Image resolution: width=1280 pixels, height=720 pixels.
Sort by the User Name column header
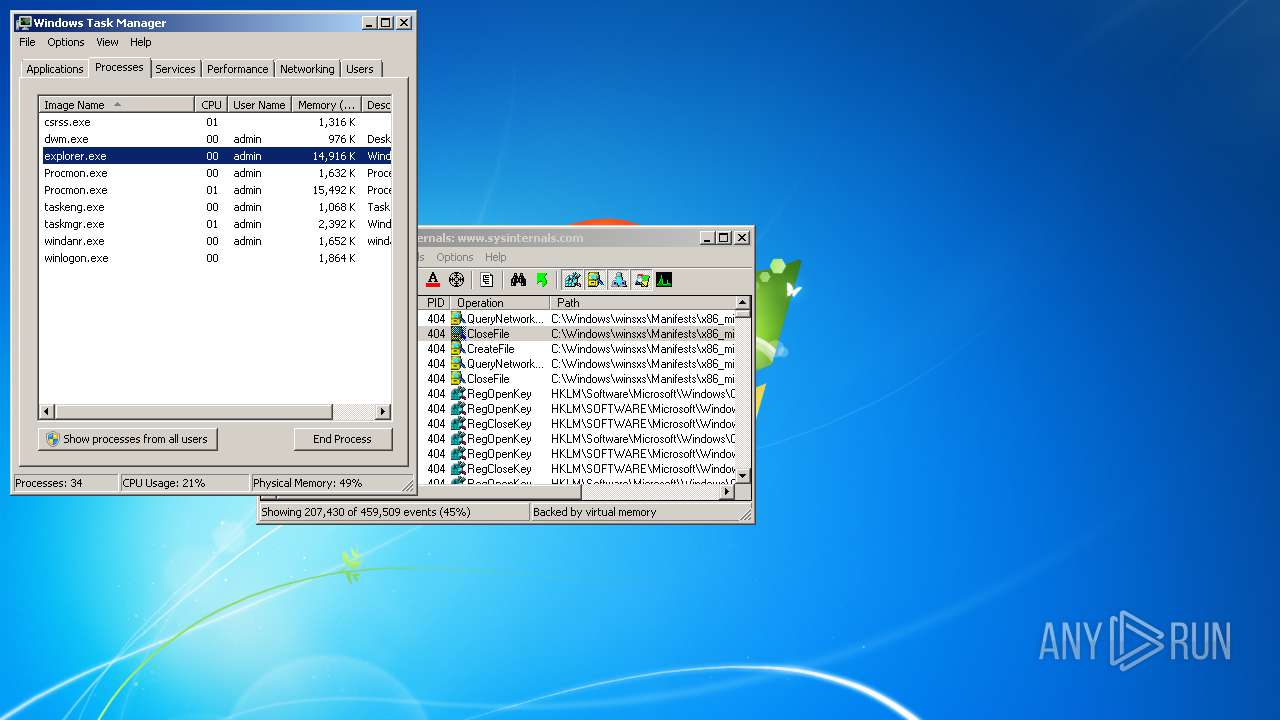pos(259,105)
